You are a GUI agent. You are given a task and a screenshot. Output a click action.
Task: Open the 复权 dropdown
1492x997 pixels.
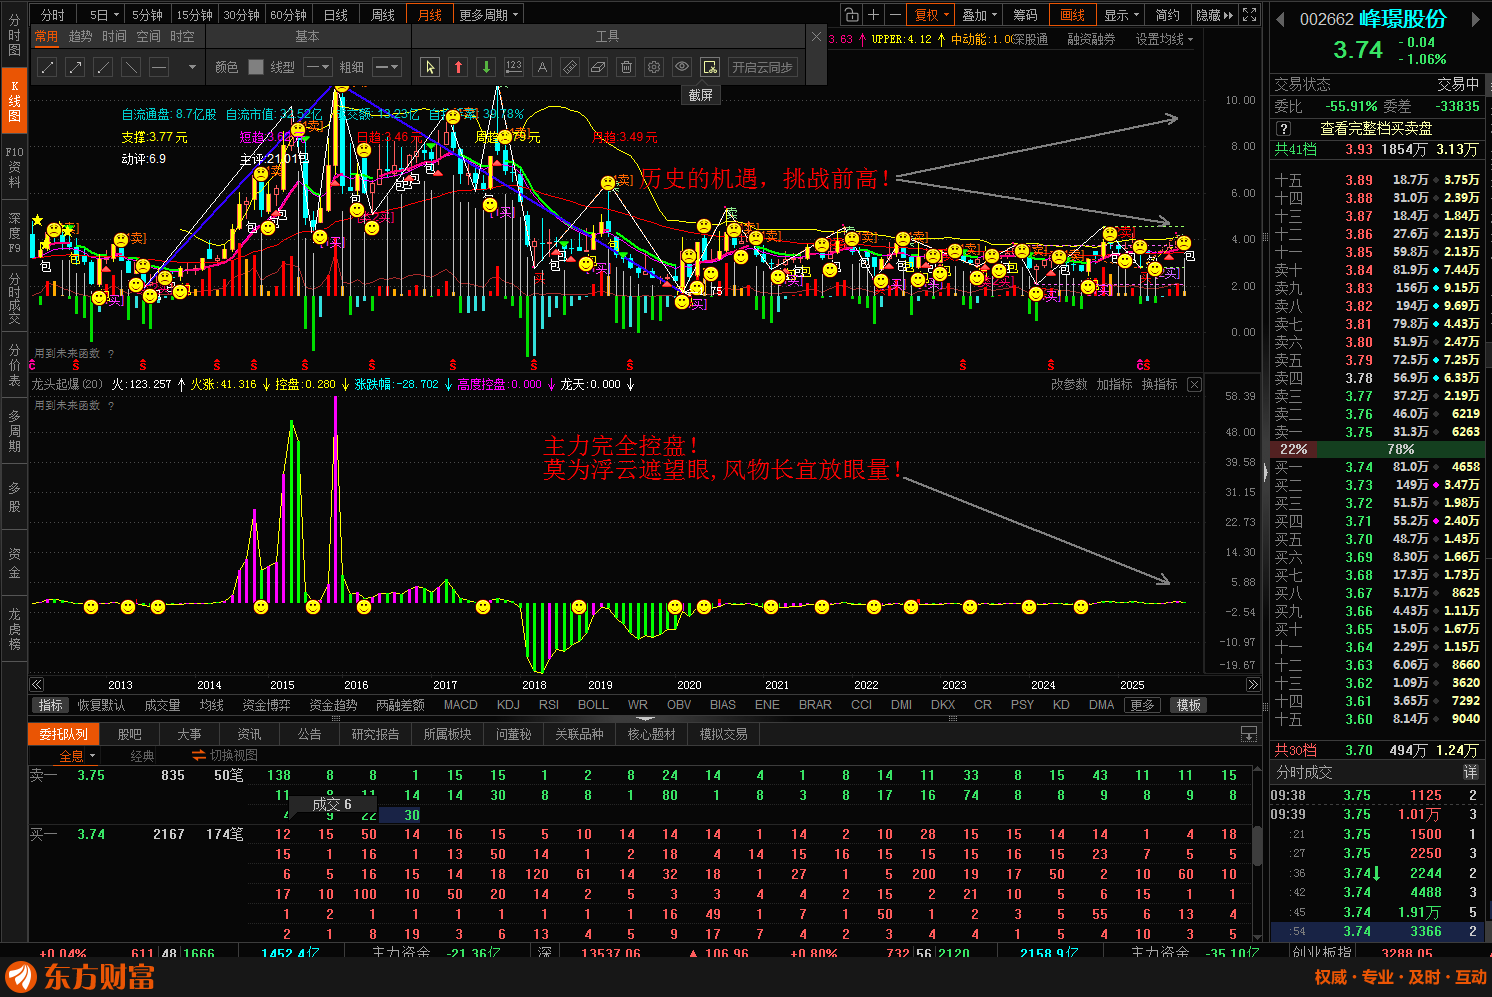click(932, 15)
